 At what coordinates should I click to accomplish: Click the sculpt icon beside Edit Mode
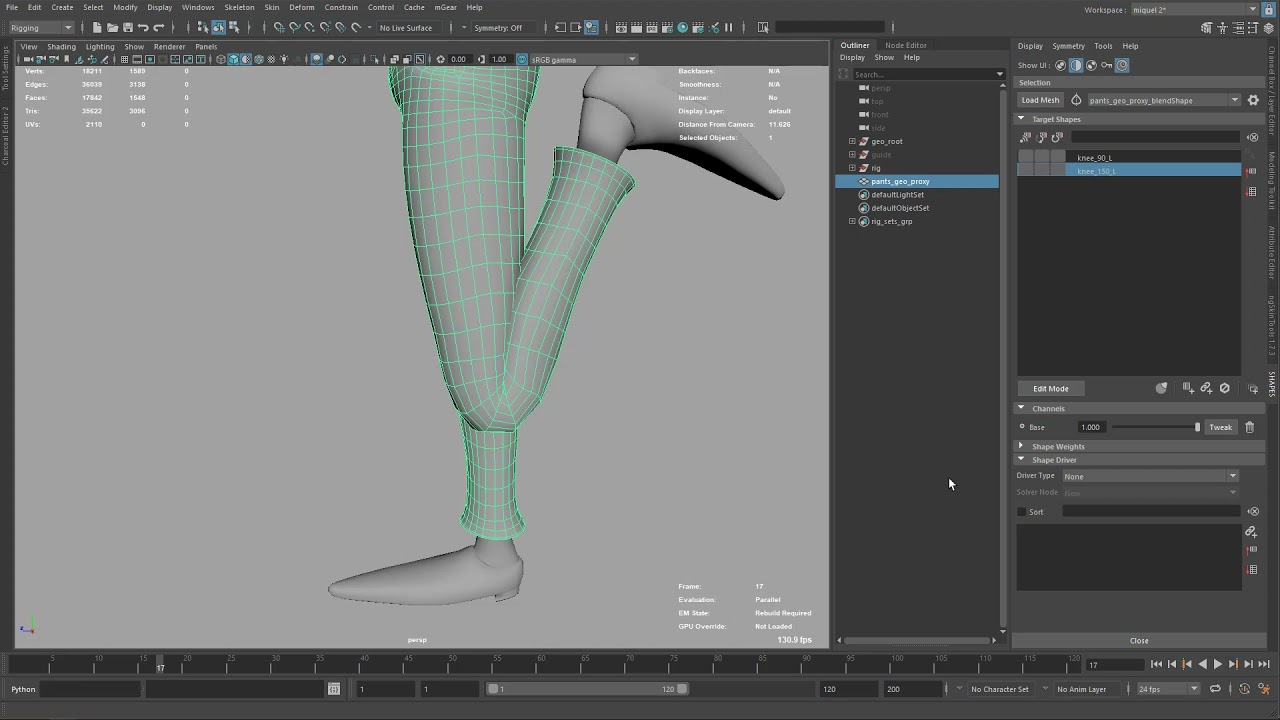pos(1161,388)
